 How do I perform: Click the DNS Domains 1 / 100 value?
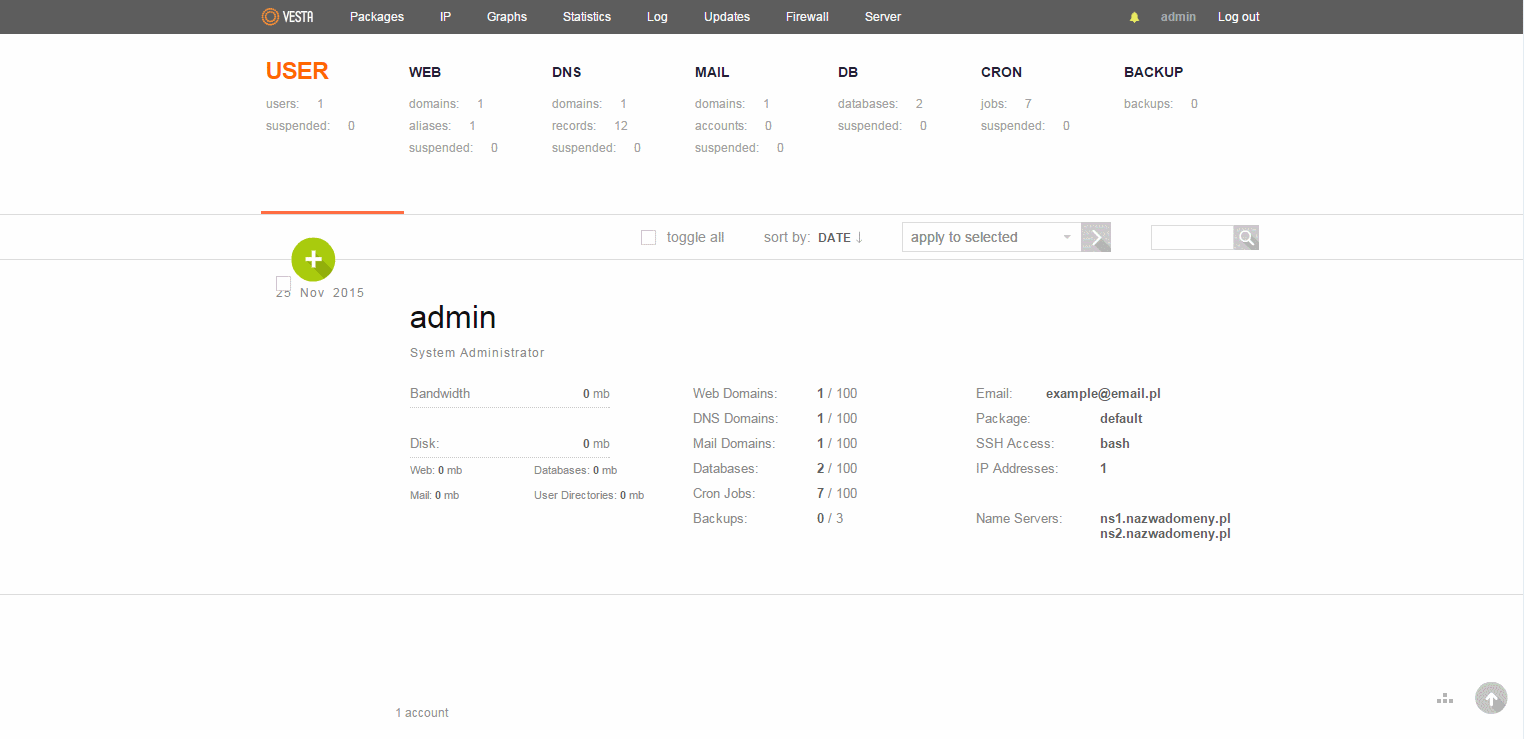[x=837, y=419]
